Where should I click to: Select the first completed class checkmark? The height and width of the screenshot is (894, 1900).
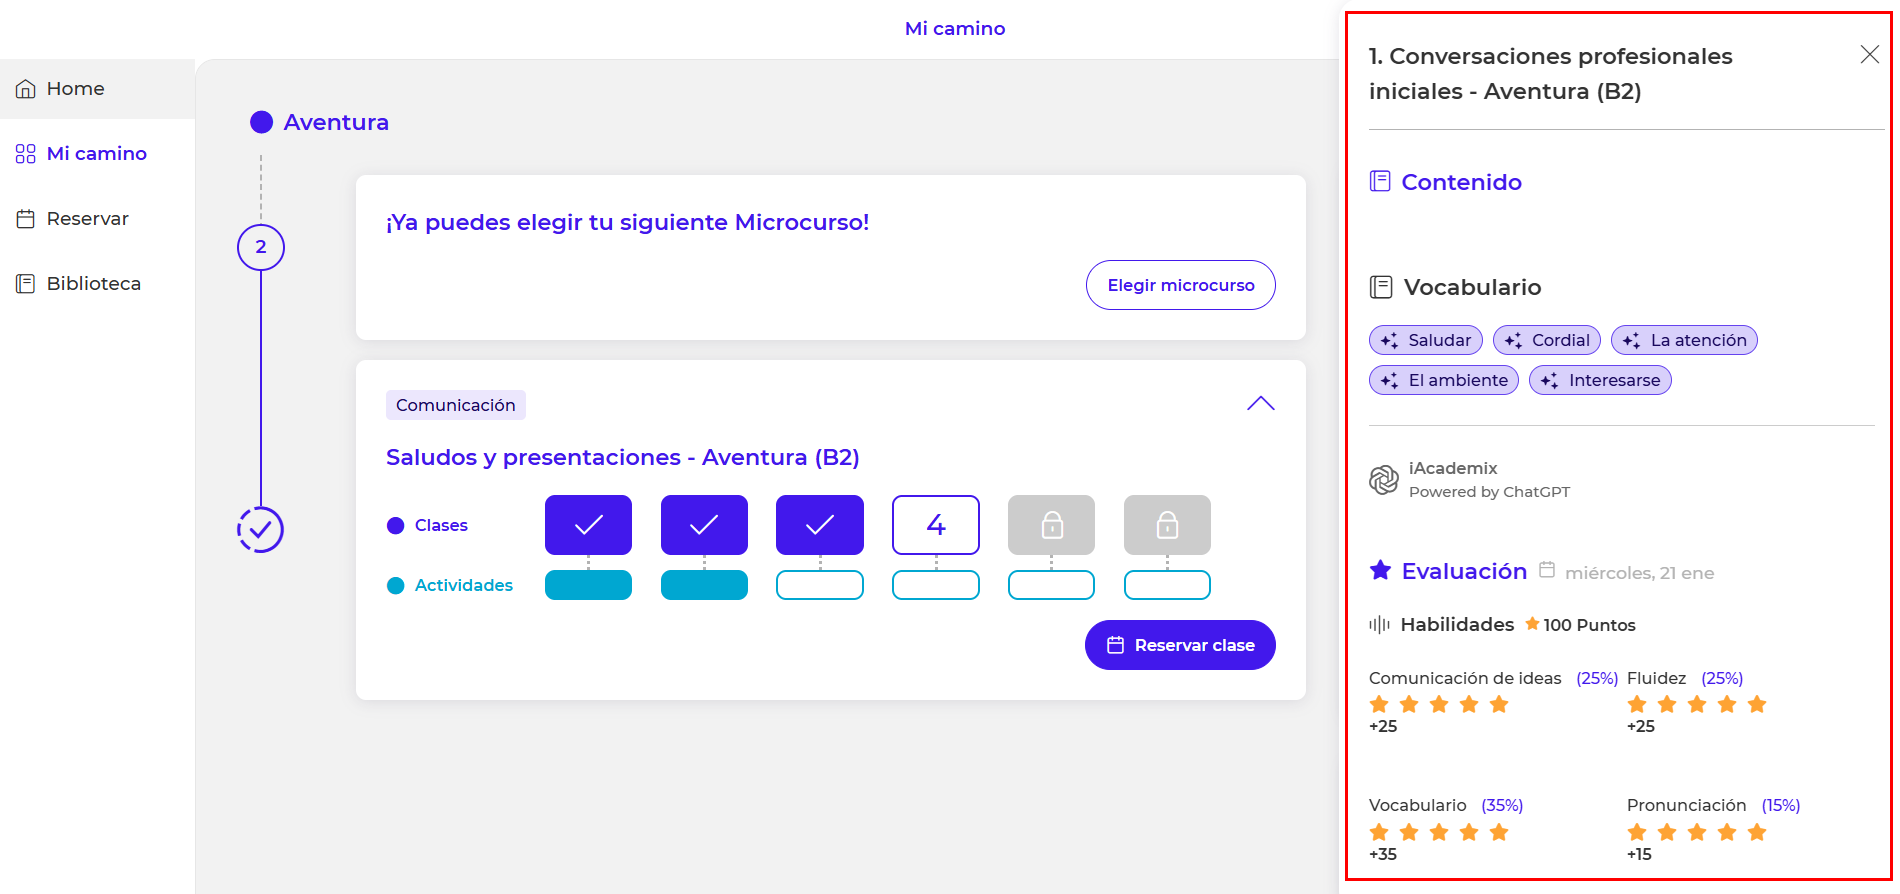tap(588, 525)
